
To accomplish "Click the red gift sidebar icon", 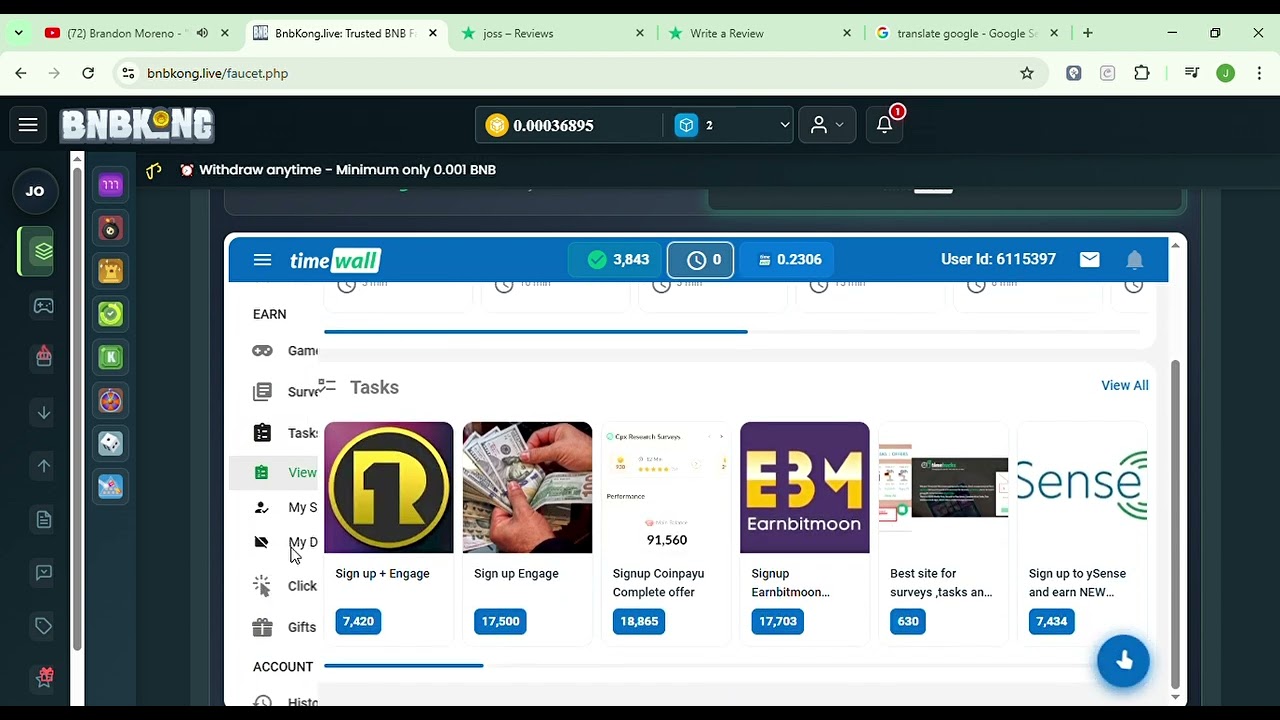I will [44, 677].
